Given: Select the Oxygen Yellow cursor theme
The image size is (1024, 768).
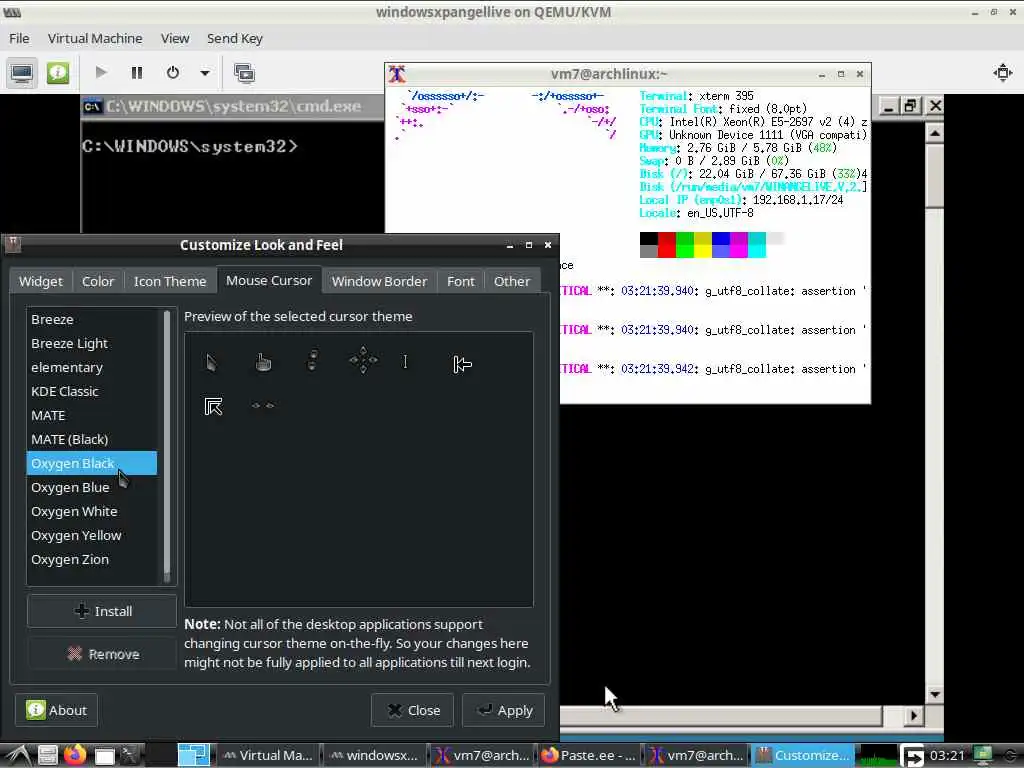Looking at the screenshot, I should click(x=91, y=536).
